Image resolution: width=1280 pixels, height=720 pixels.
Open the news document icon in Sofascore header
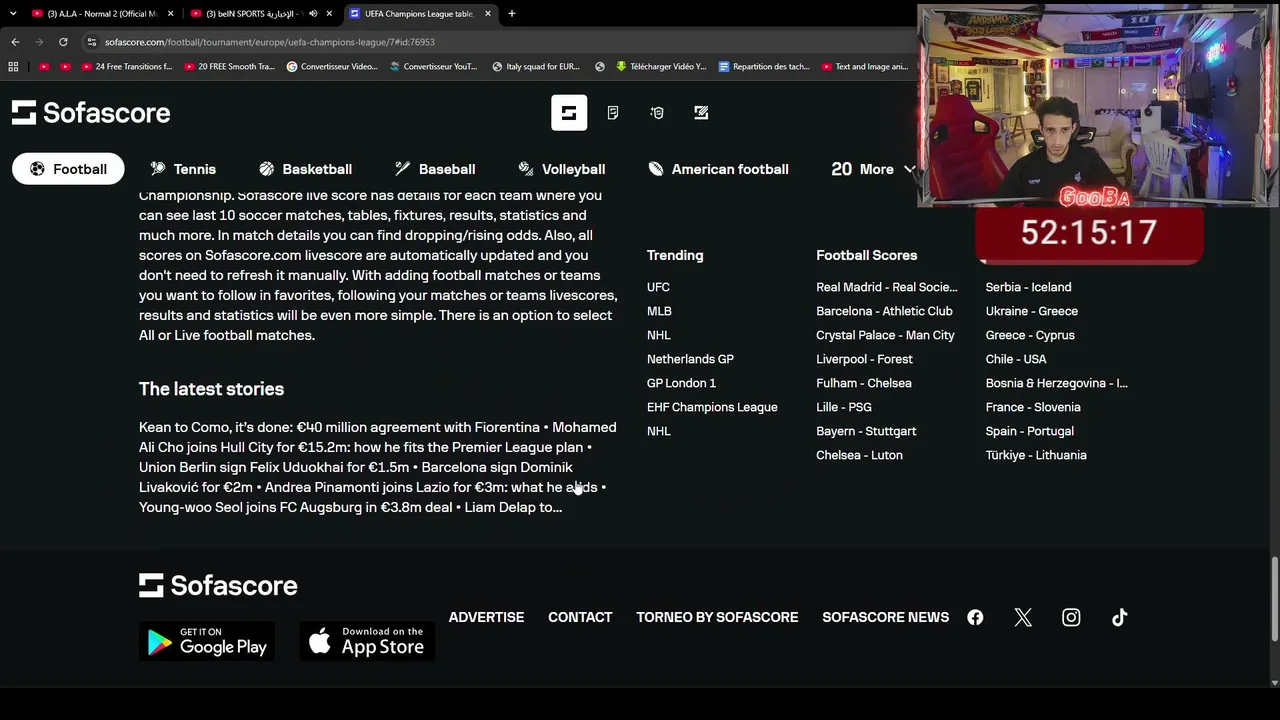pos(613,113)
